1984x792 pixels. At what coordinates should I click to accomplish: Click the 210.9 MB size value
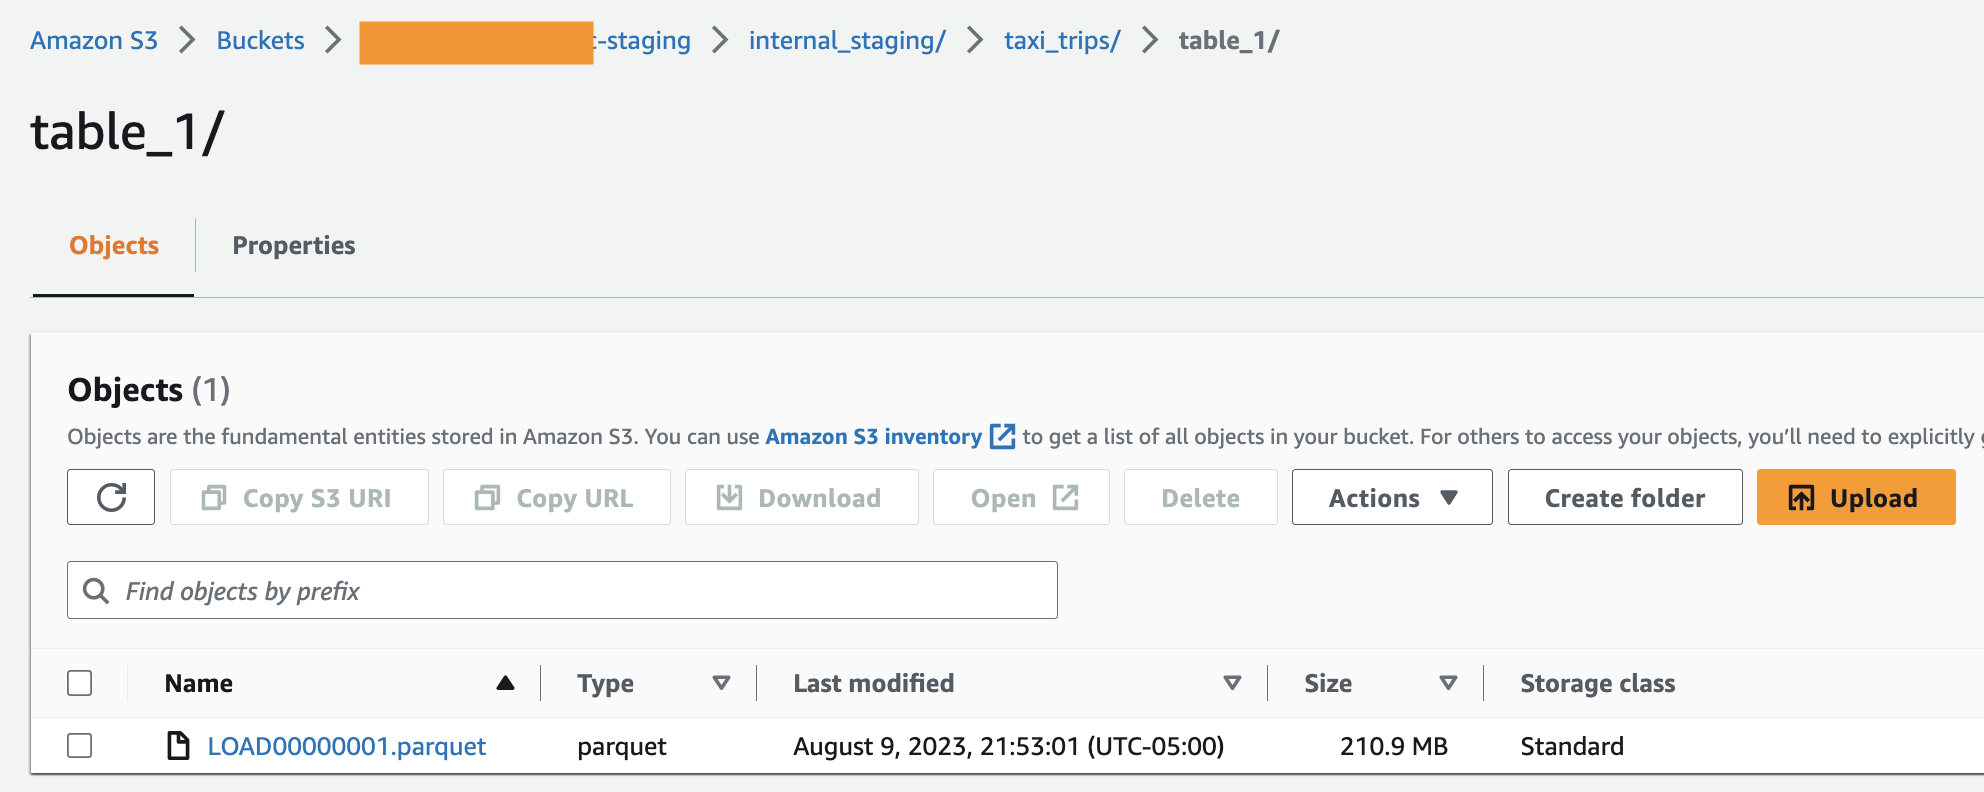click(x=1394, y=746)
